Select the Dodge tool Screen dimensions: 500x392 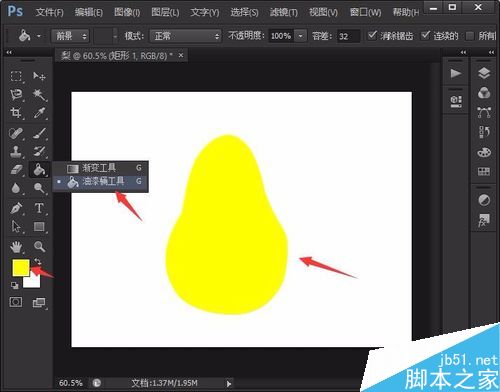pyautogui.click(x=39, y=188)
